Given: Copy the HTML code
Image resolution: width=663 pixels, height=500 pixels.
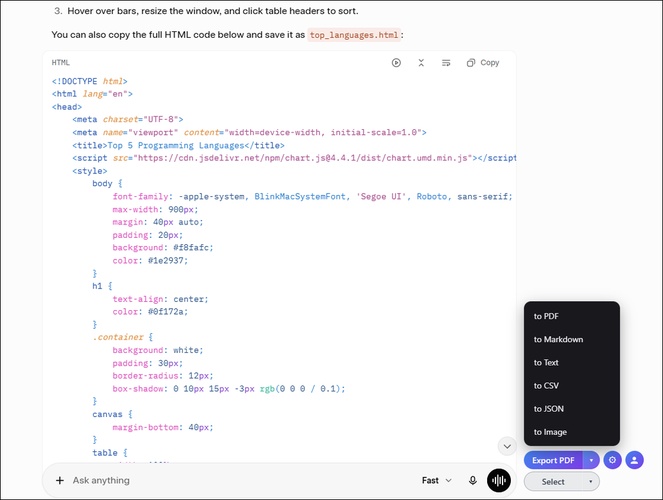Looking at the screenshot, I should (x=483, y=63).
